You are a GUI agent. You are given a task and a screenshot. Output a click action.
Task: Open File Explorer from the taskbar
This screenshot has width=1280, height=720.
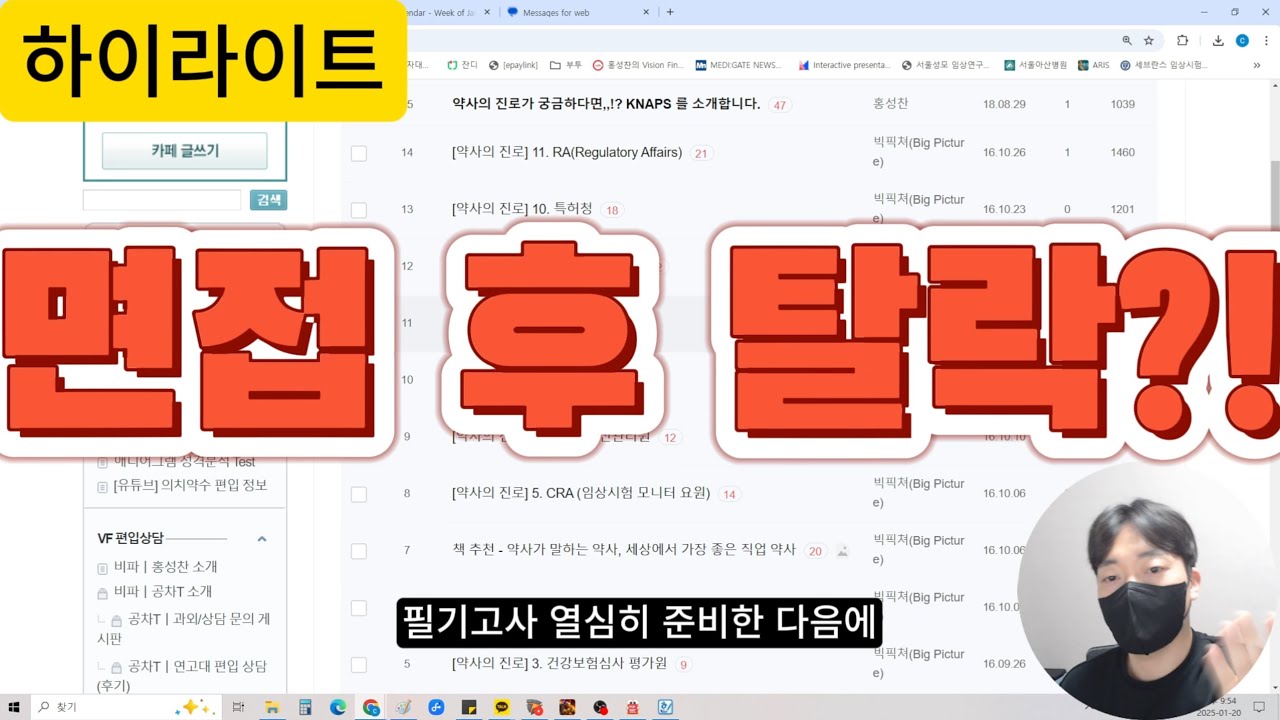click(x=272, y=707)
